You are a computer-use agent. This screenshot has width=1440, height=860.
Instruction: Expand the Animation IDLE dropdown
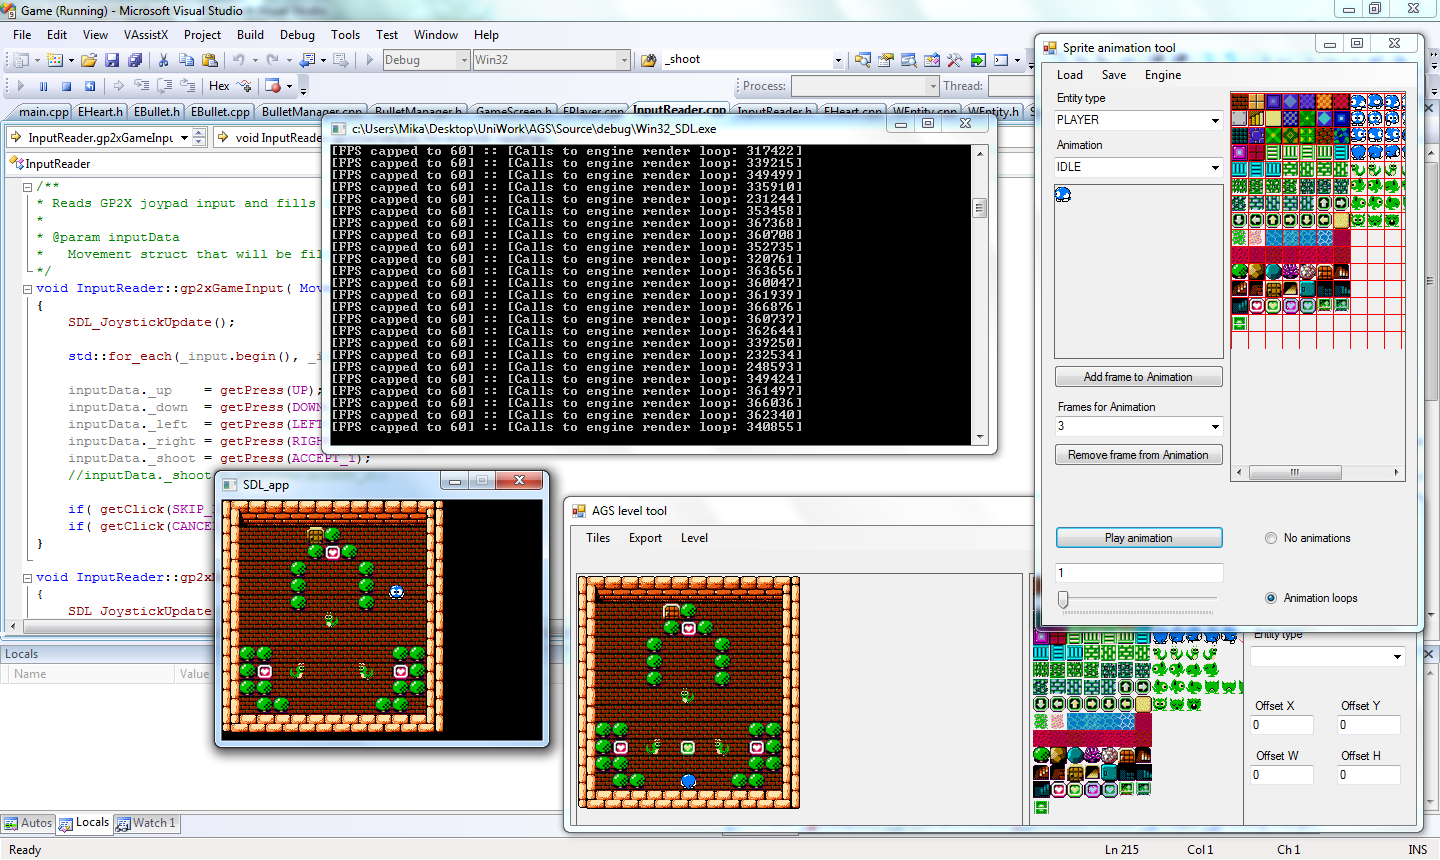pyautogui.click(x=1215, y=167)
